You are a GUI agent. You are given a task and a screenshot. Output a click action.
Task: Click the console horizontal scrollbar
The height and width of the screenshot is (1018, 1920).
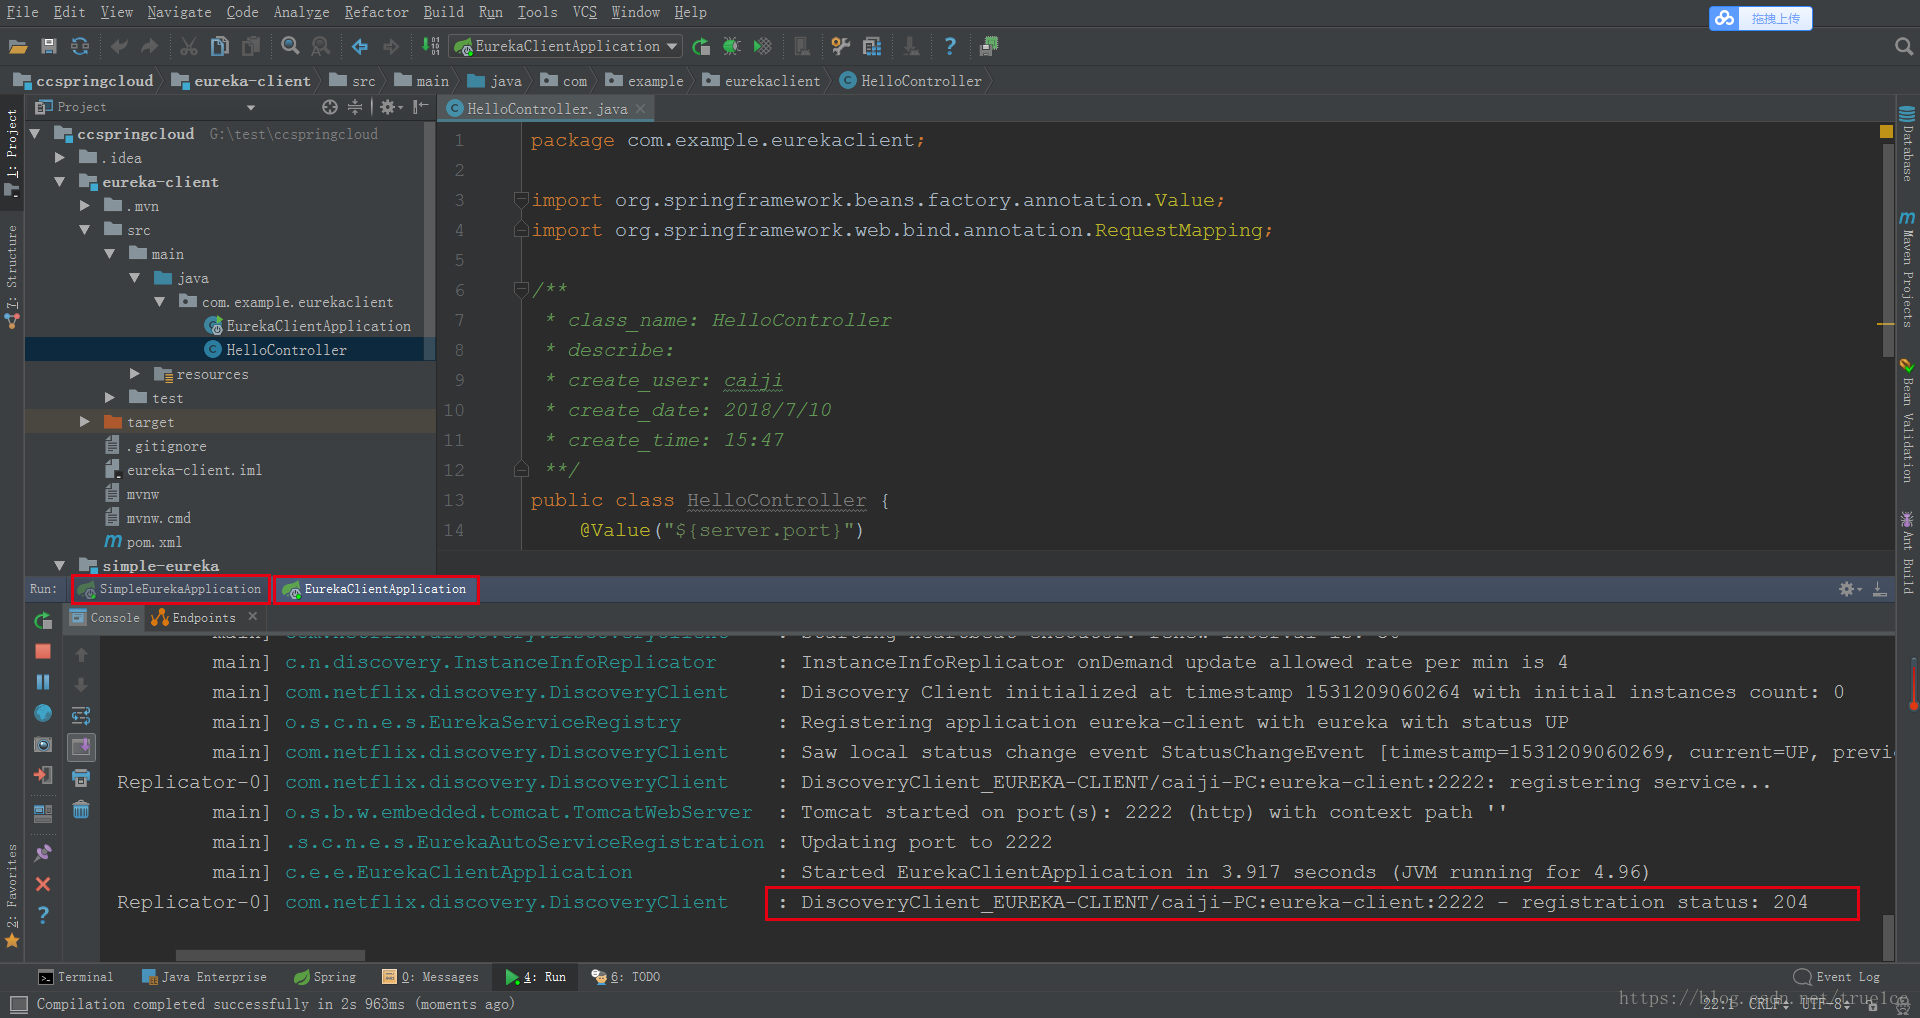270,955
